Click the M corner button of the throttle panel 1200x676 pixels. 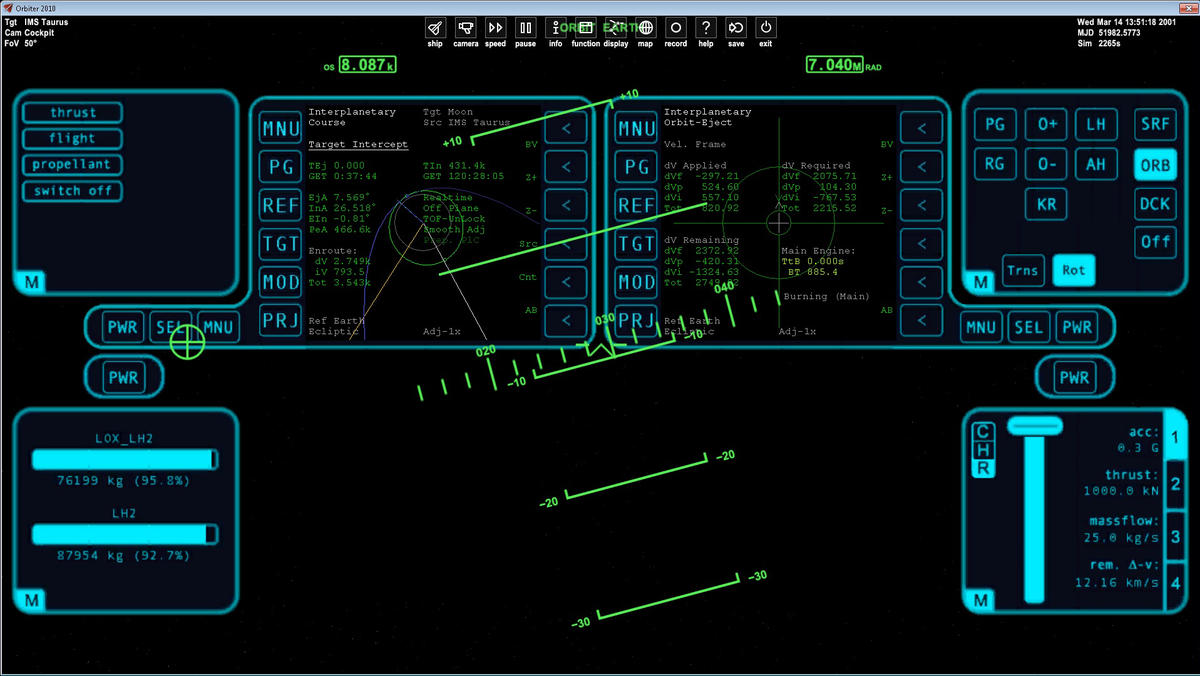click(981, 600)
